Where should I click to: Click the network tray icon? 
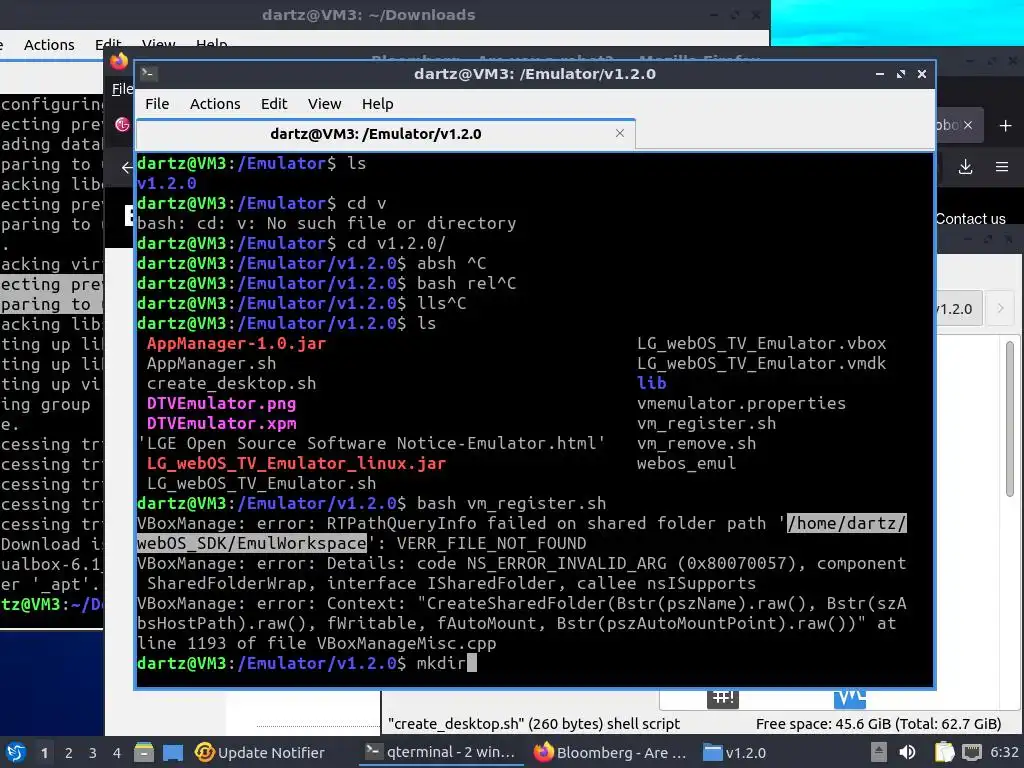(972, 753)
